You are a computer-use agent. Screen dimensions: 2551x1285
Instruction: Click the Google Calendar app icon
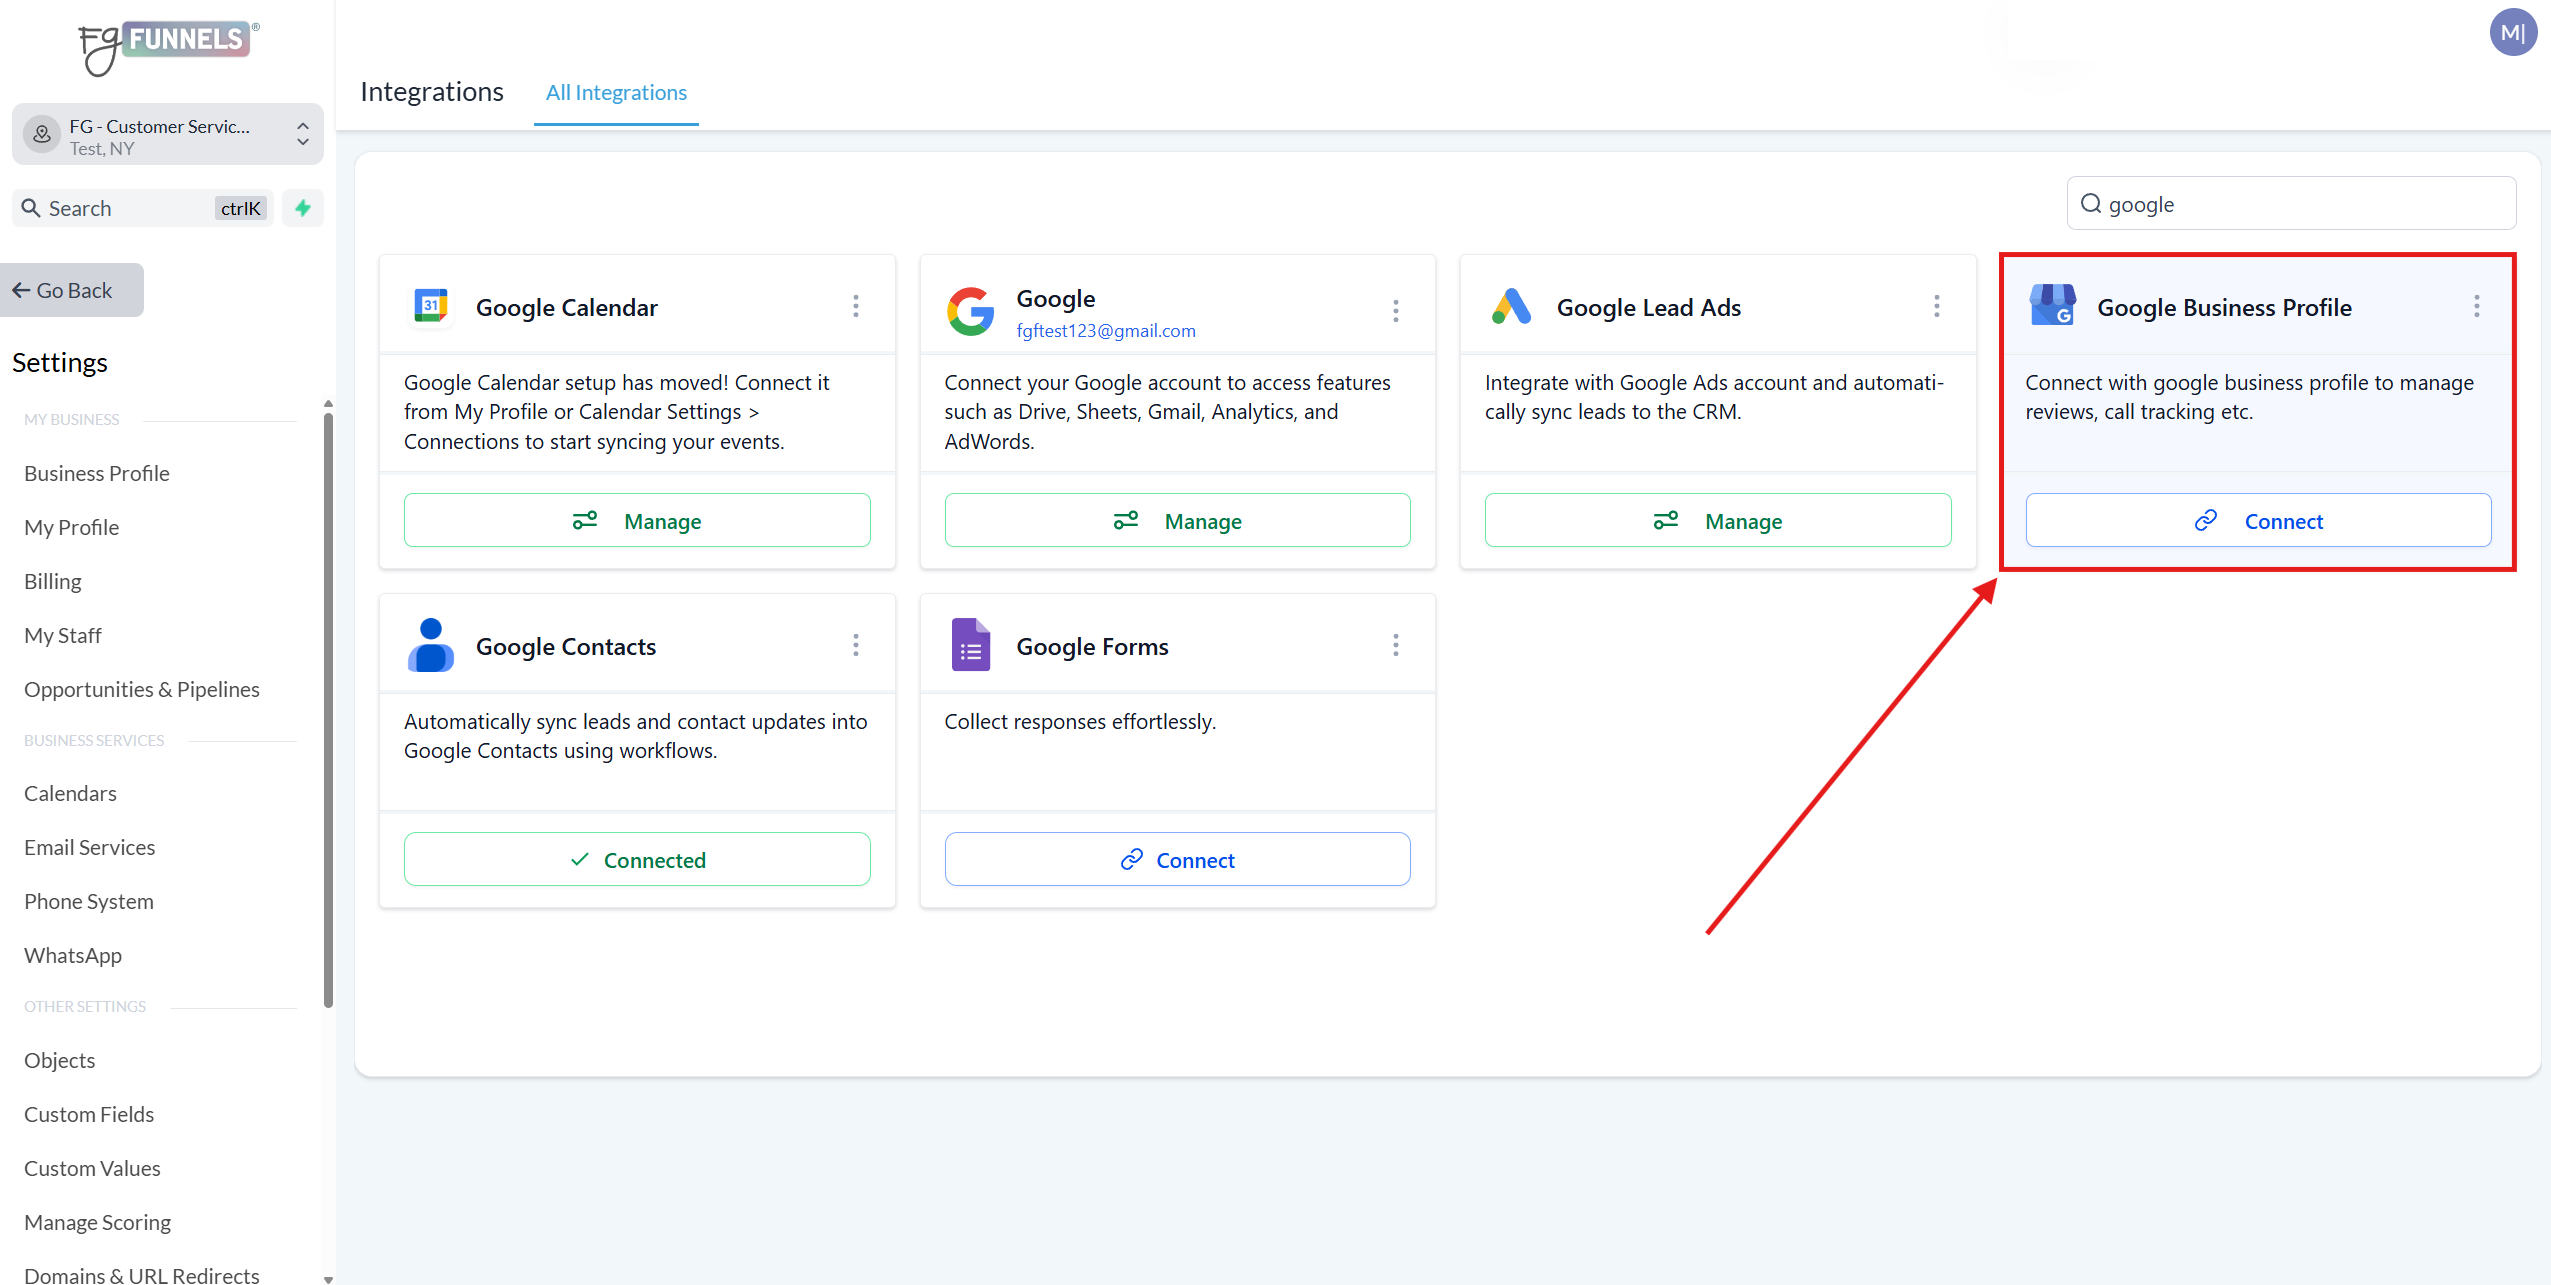click(x=431, y=306)
